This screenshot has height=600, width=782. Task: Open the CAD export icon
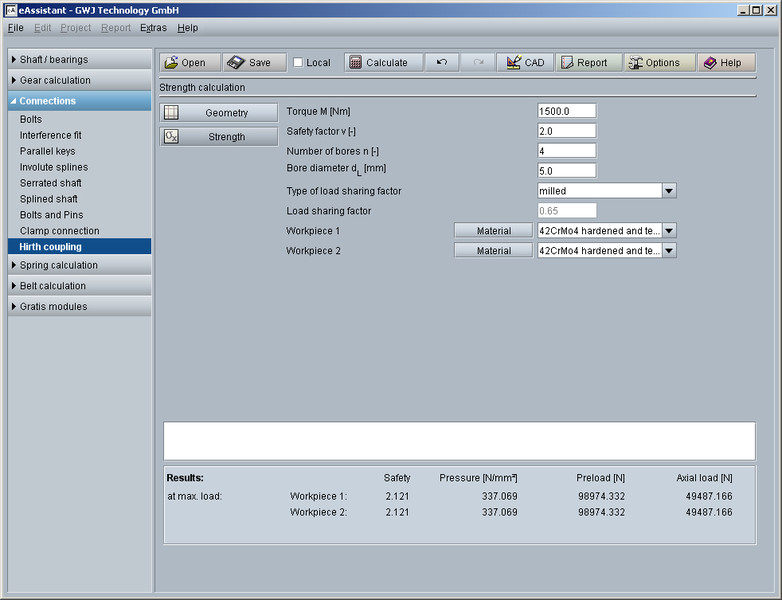pyautogui.click(x=513, y=63)
